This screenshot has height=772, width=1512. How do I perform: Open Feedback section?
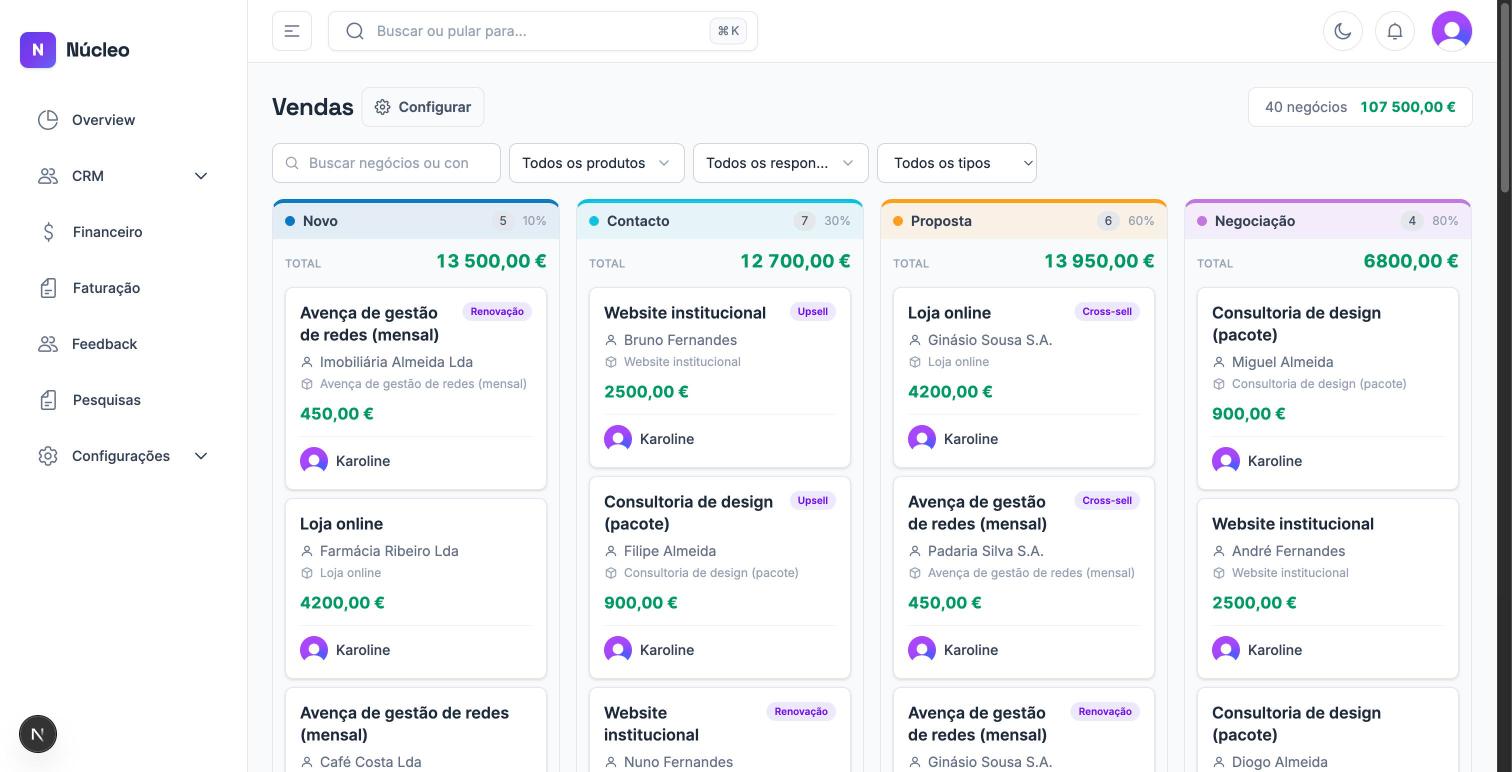click(x=124, y=344)
